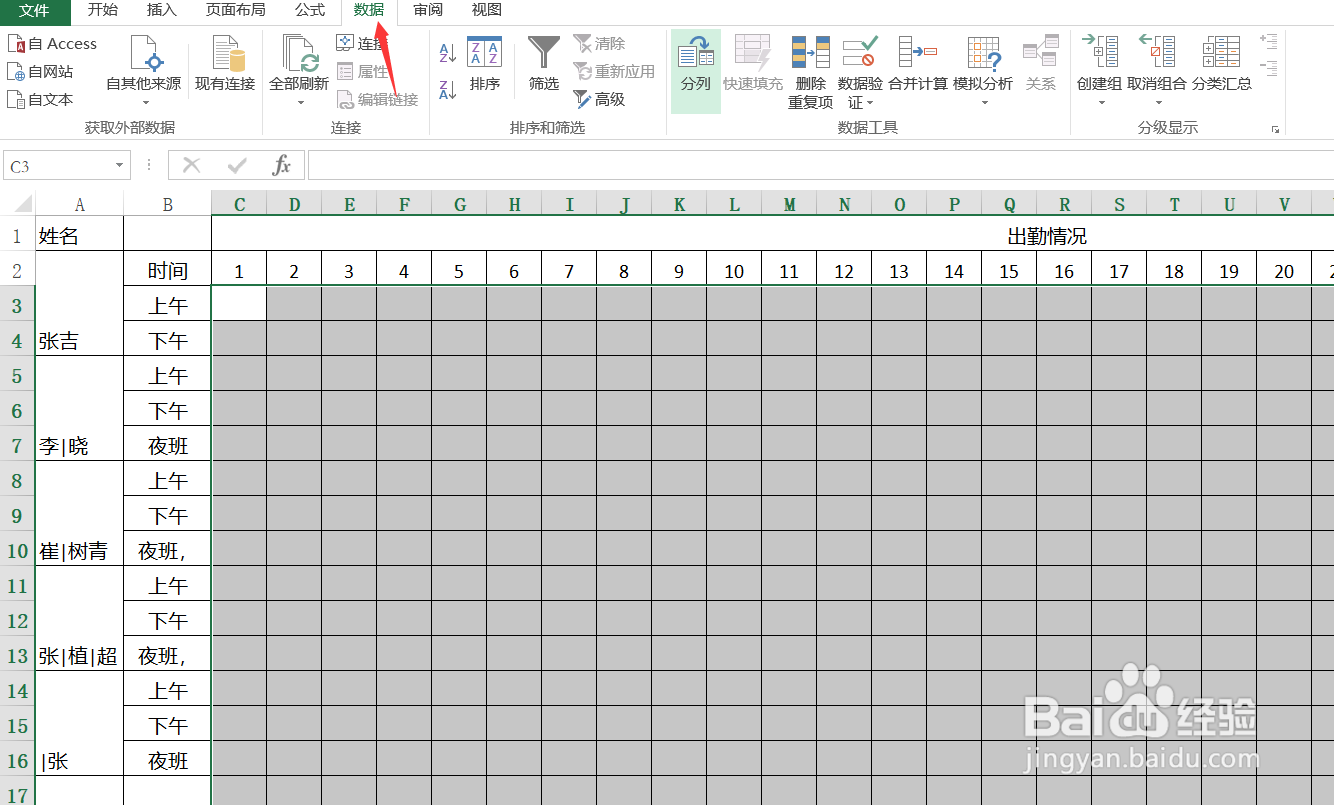Open the 分级显示 dialog launcher
The height and width of the screenshot is (805, 1334).
[1275, 129]
